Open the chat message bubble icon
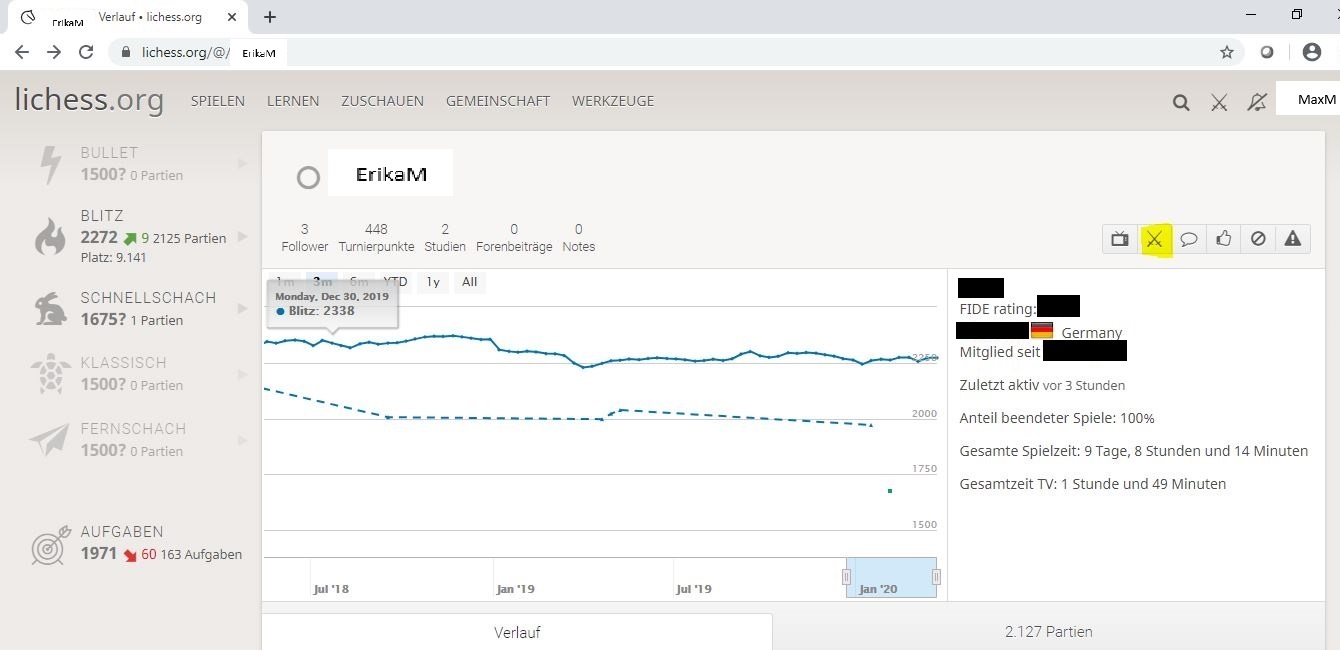 [1189, 239]
